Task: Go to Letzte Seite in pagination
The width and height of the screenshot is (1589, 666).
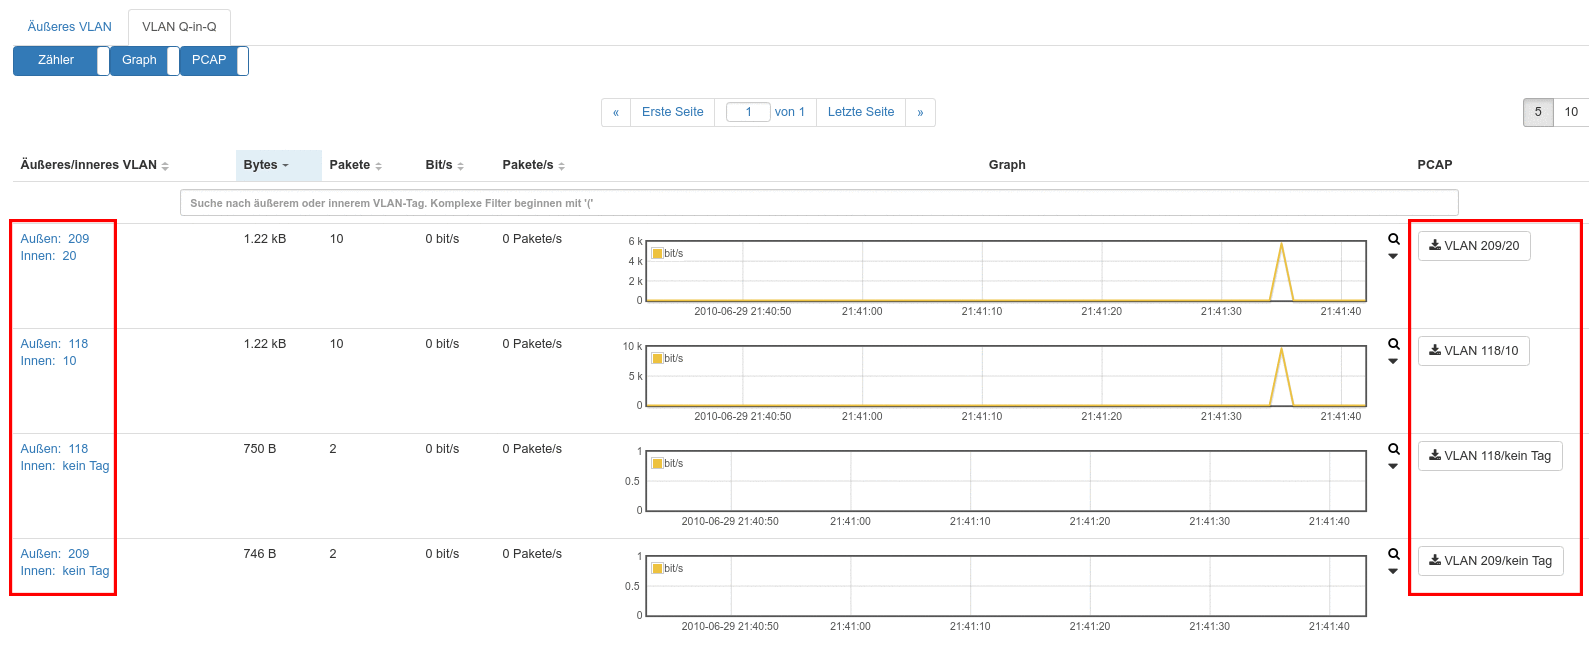Action: pyautogui.click(x=860, y=112)
